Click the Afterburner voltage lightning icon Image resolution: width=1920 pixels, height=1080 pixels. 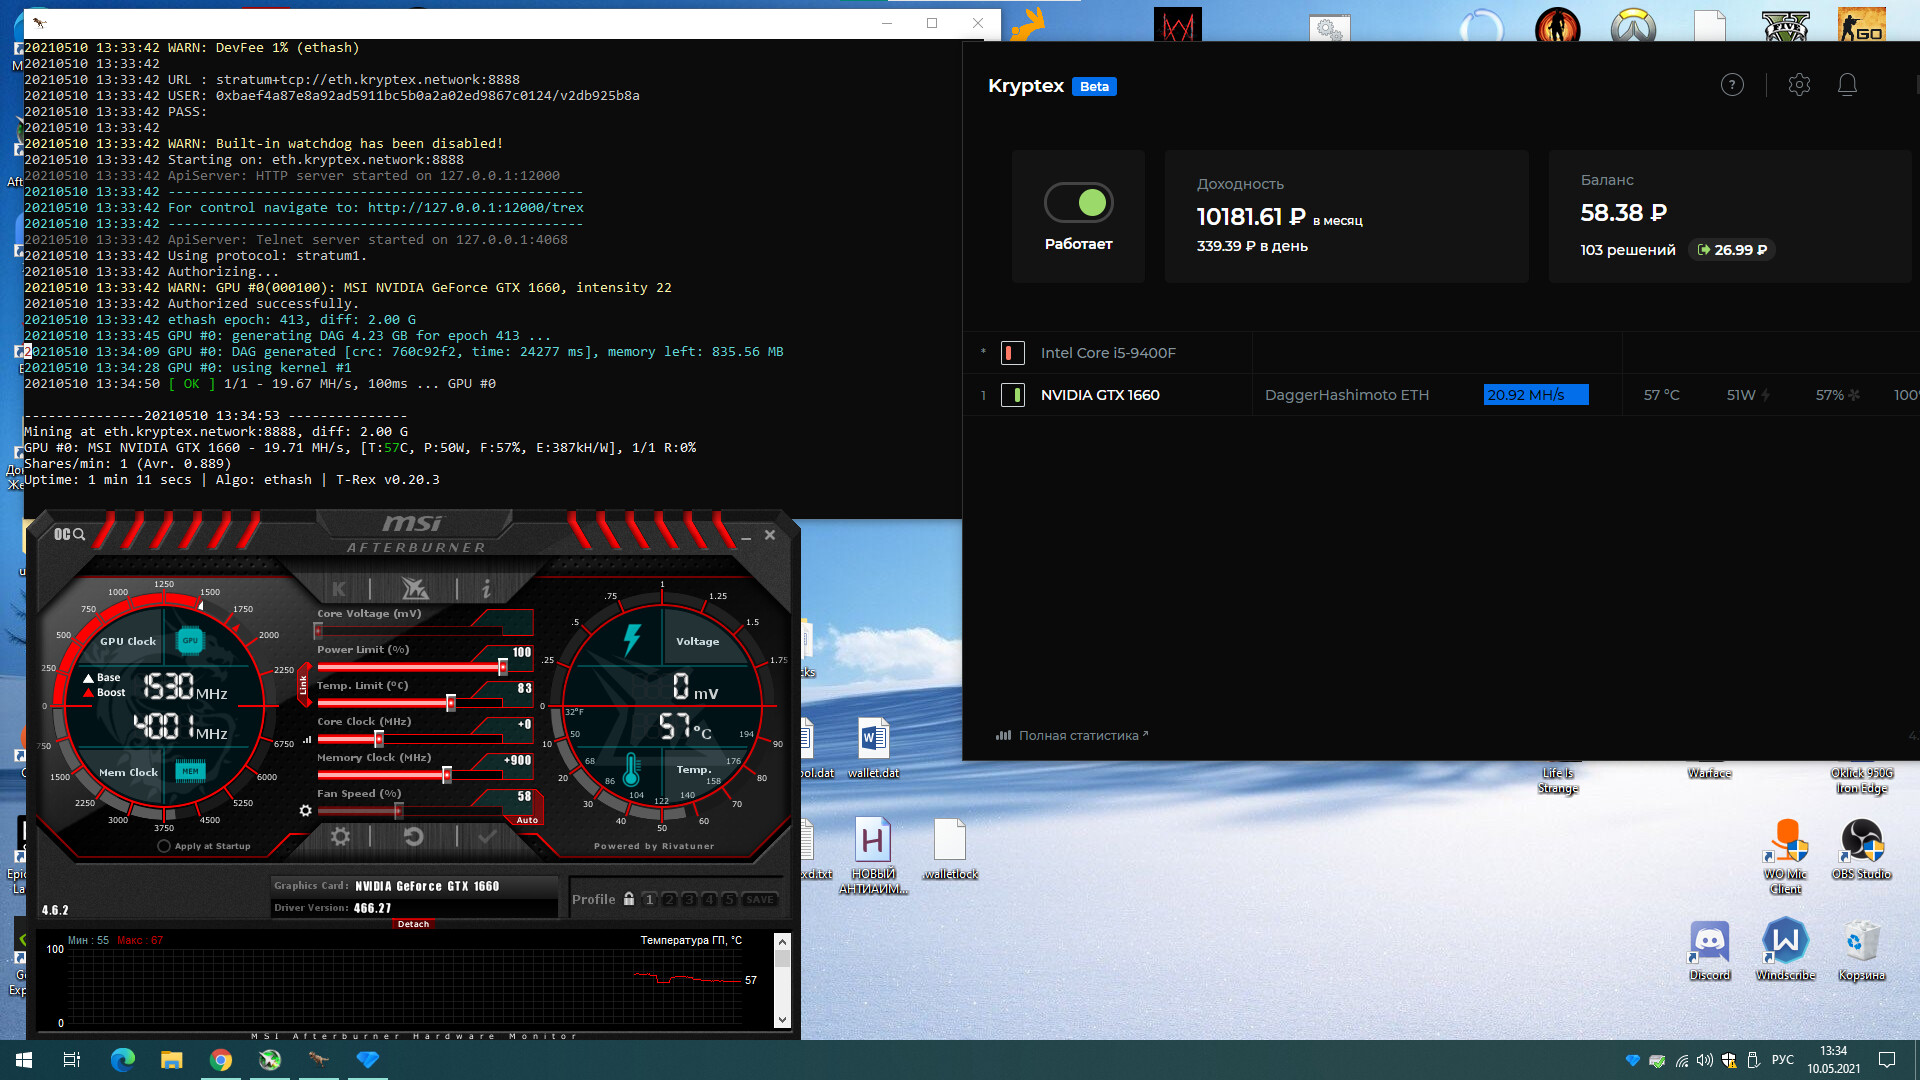click(x=632, y=640)
